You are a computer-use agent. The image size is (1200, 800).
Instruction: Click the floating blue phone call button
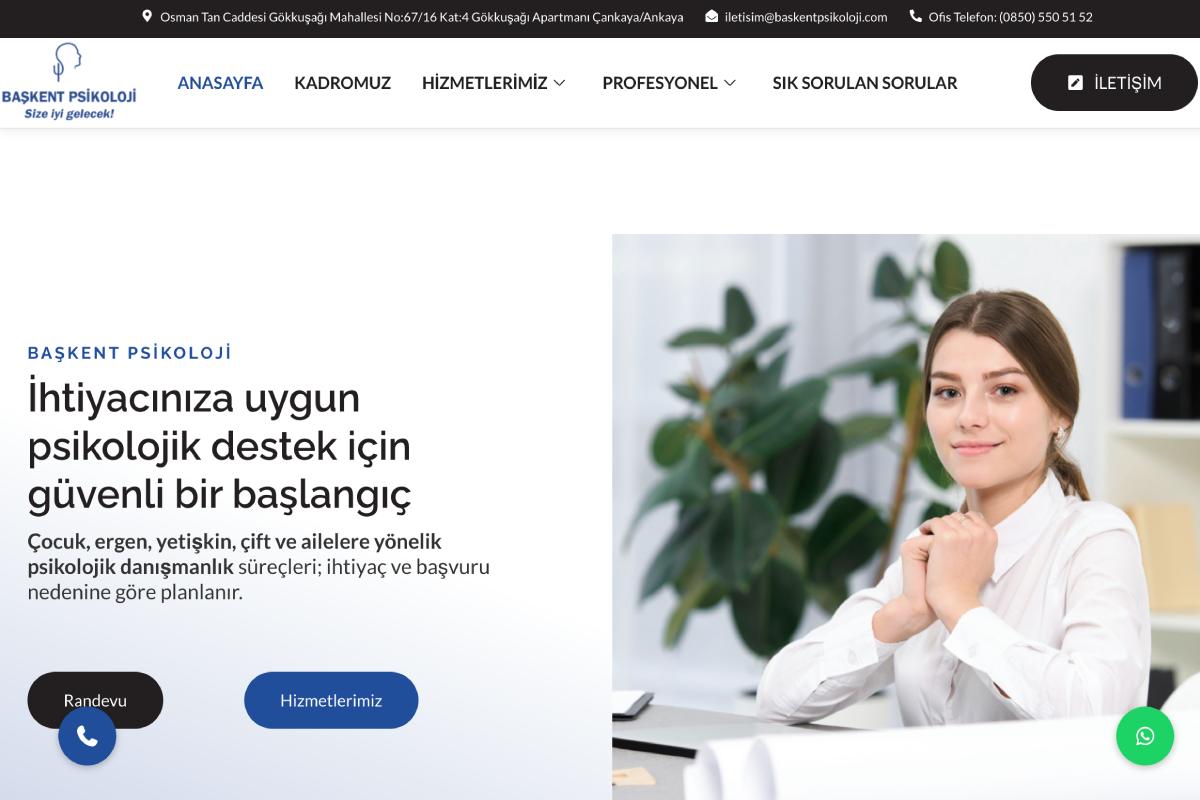click(87, 737)
